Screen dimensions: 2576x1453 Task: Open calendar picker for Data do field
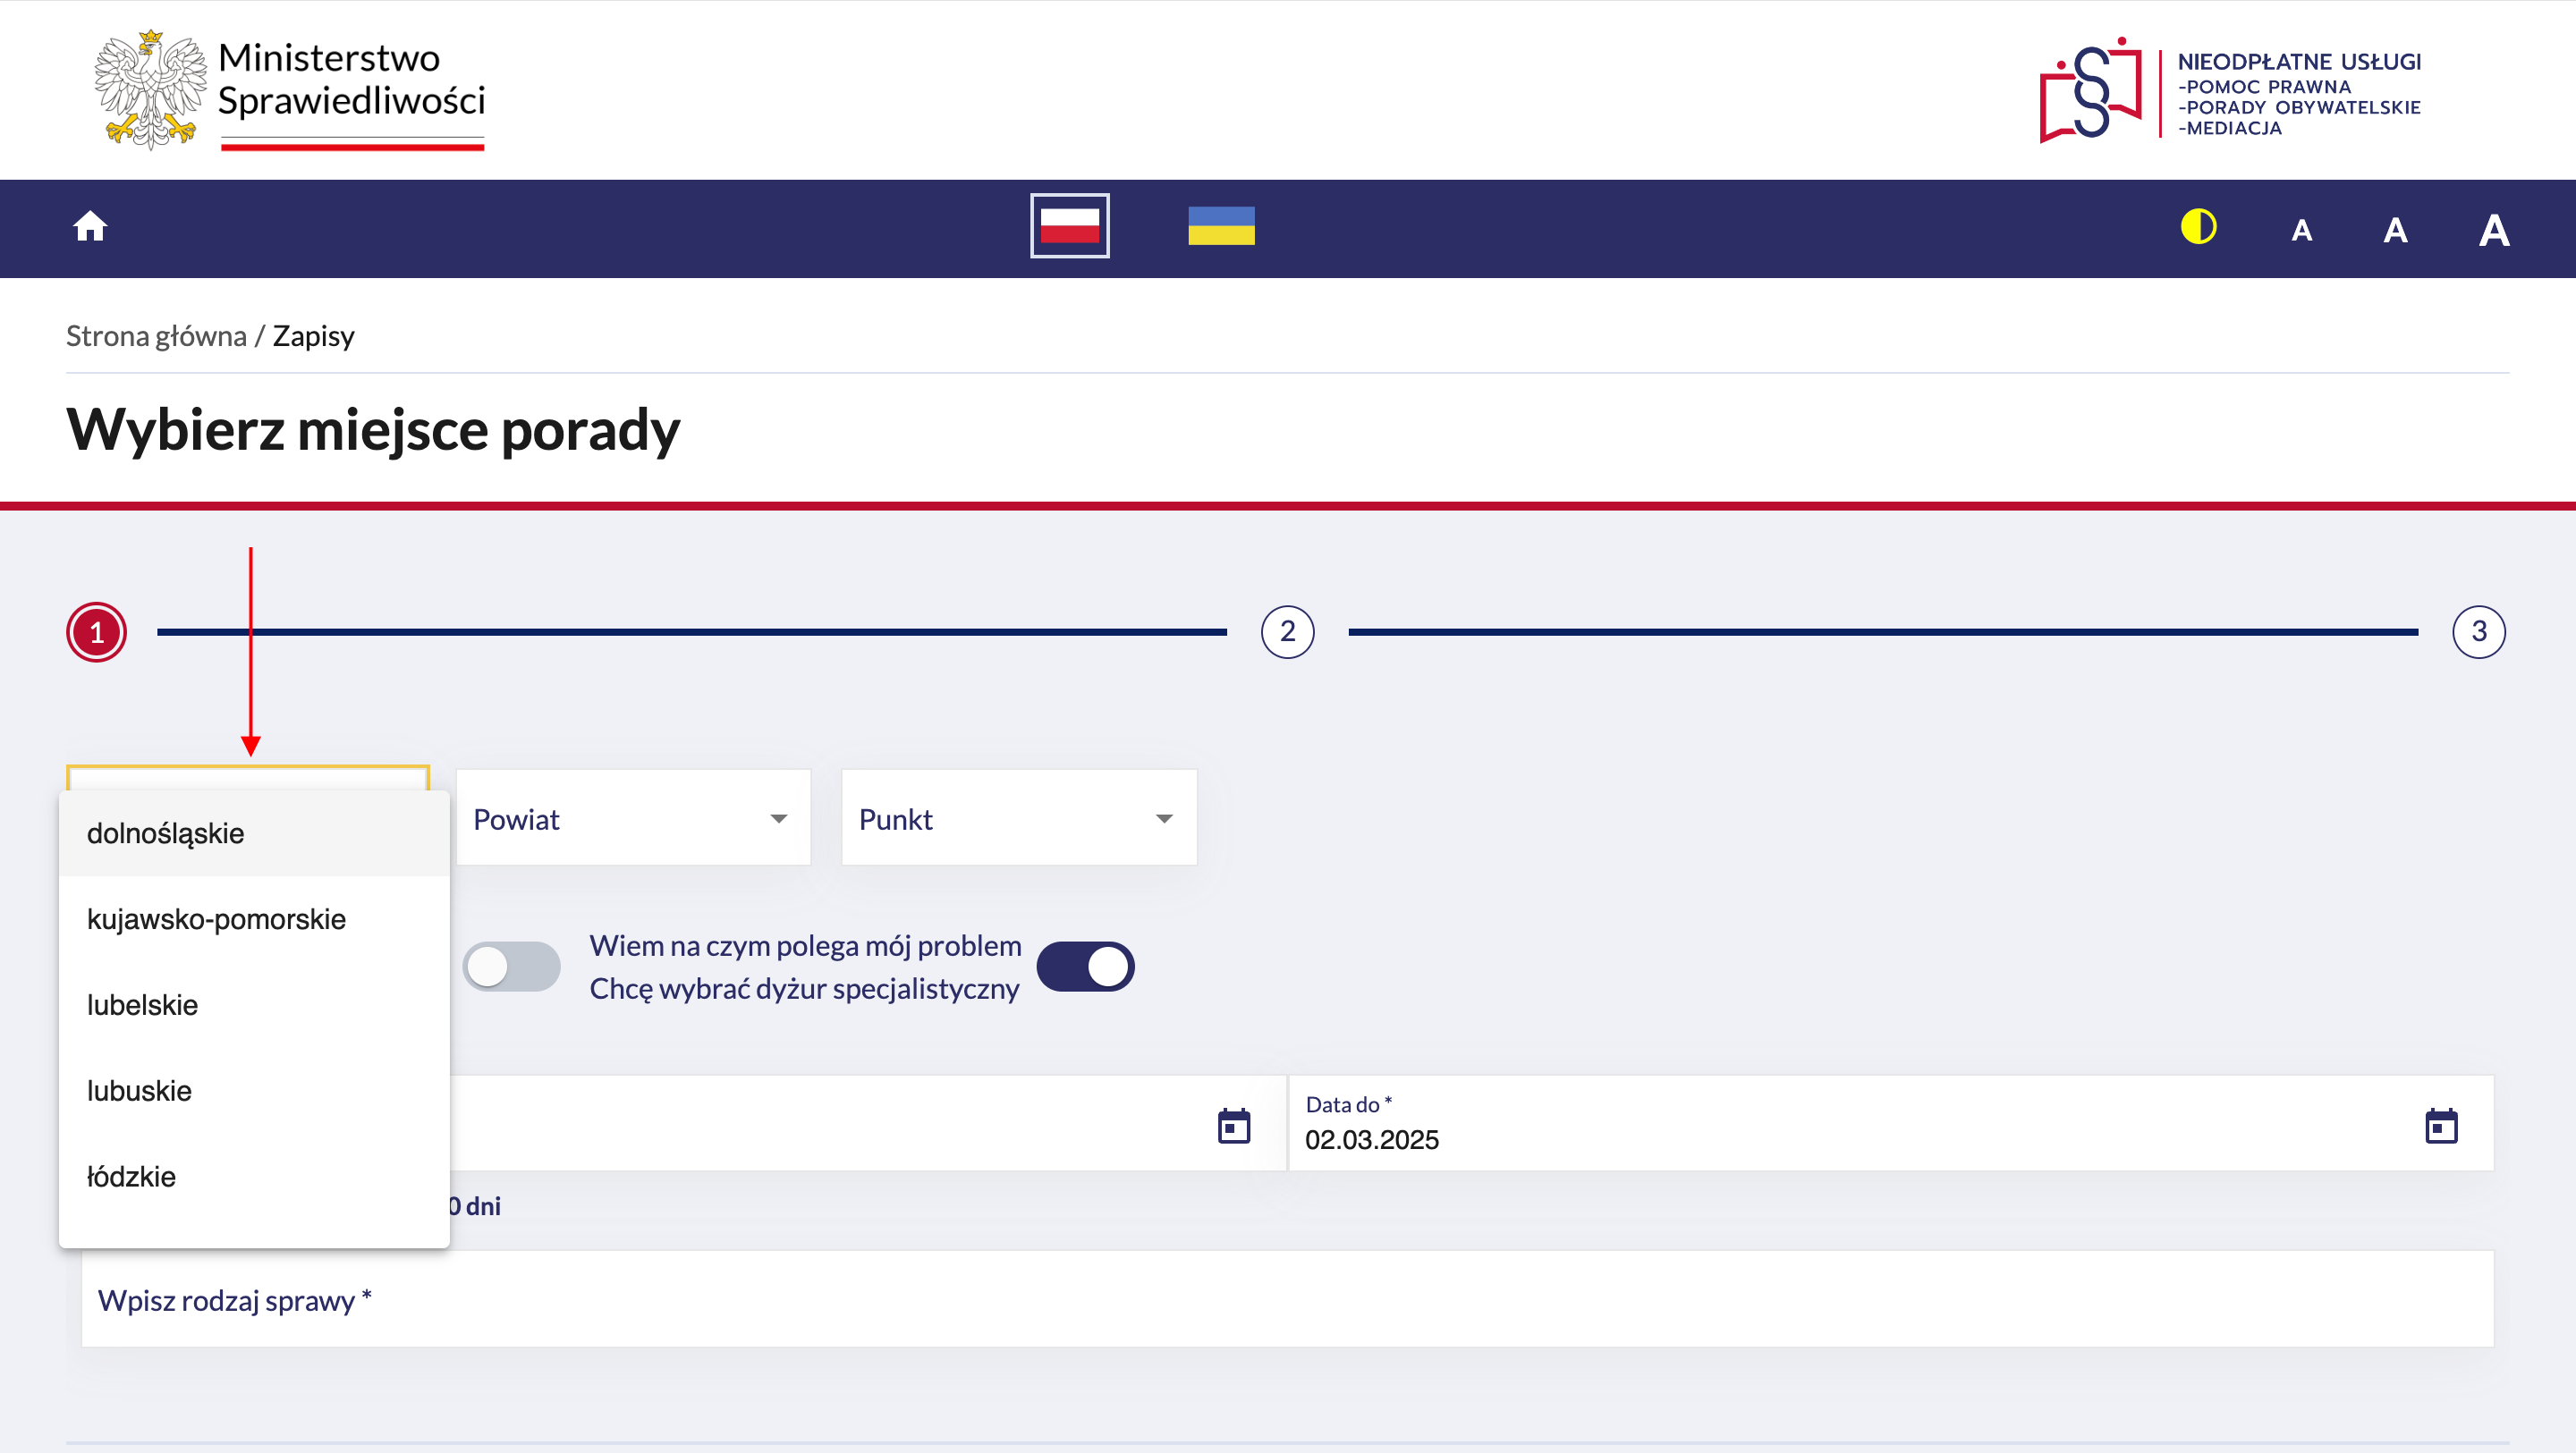point(2441,1125)
